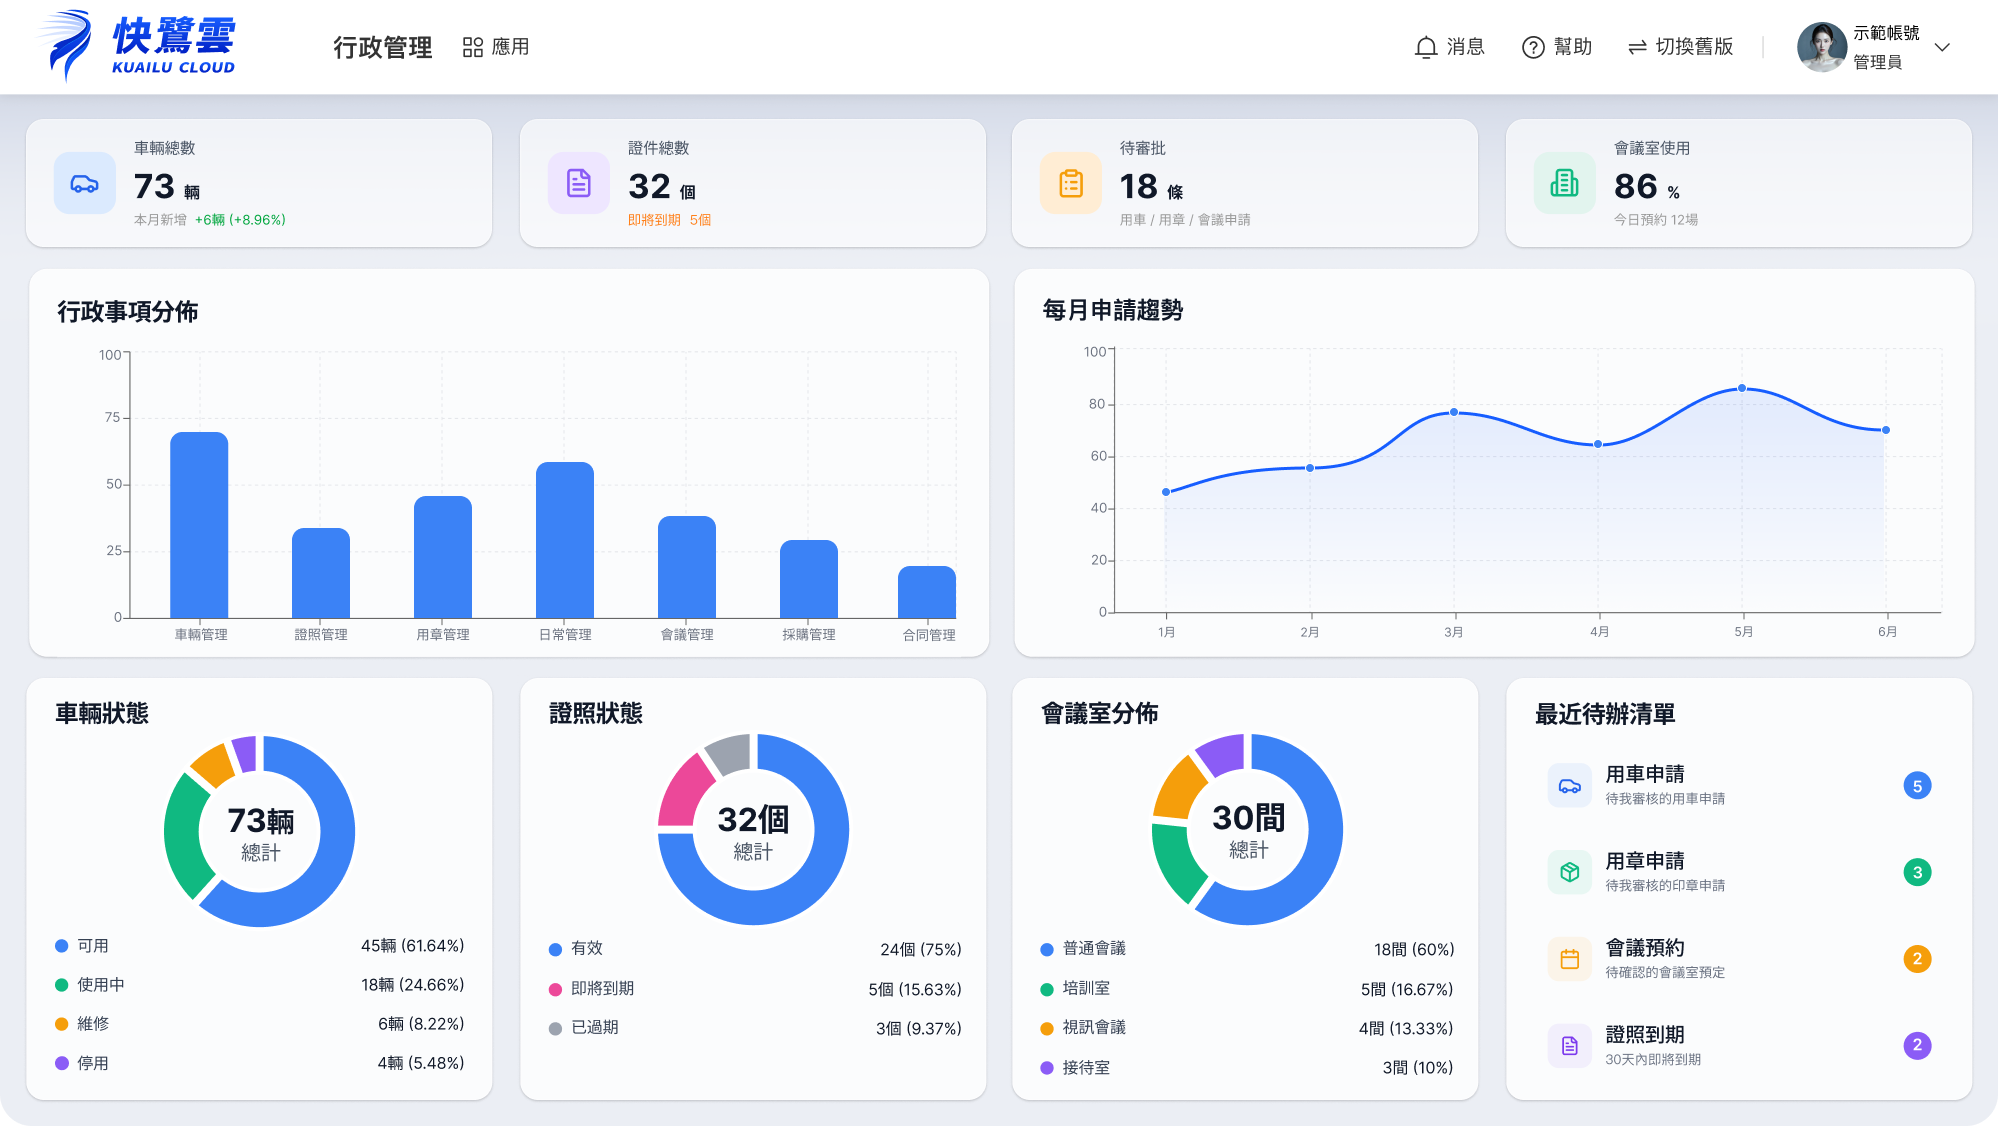Click the 消息 notification bell icon

1426,47
